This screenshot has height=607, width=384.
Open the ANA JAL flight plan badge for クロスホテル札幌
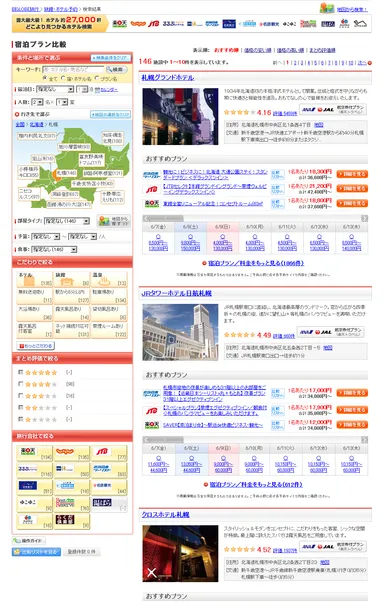[333, 546]
